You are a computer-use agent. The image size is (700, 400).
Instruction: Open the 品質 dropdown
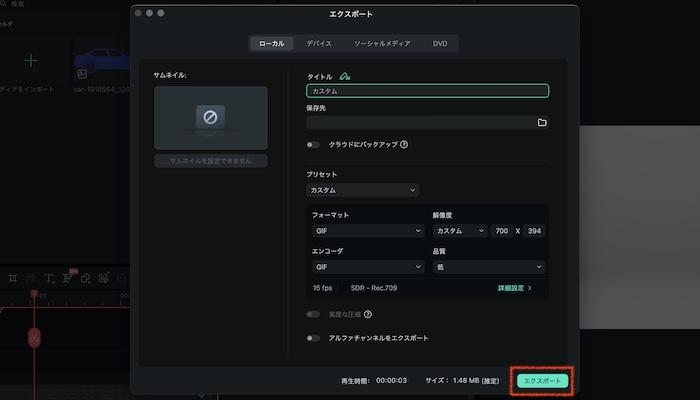(489, 267)
